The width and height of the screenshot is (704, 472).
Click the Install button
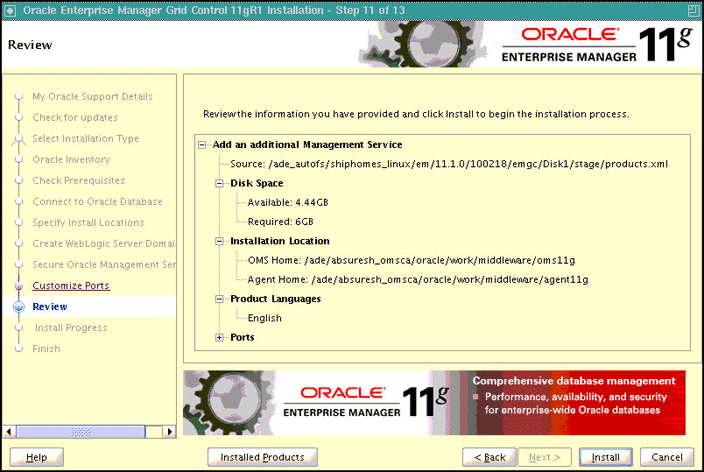(x=605, y=457)
